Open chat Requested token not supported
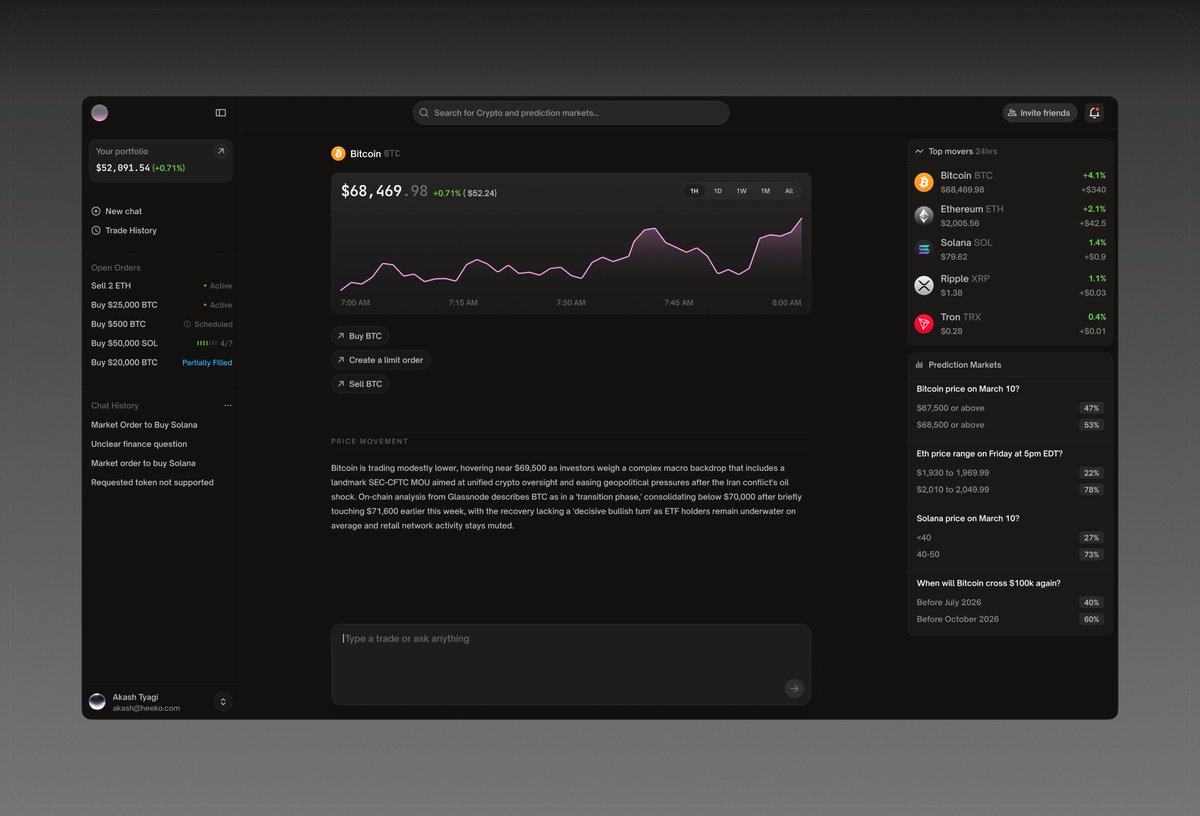The image size is (1200, 816). tap(152, 482)
